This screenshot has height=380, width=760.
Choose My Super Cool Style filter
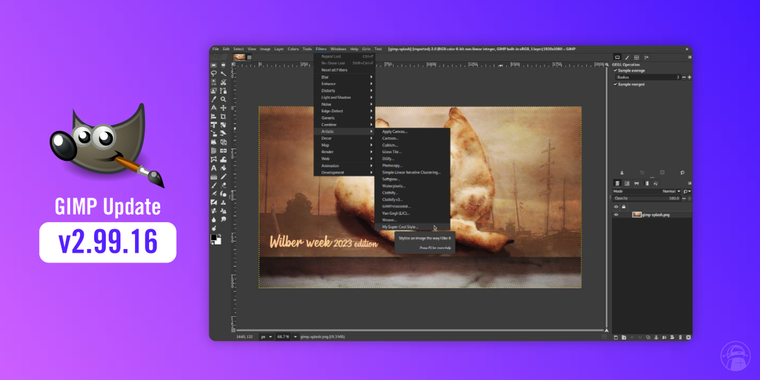412,227
